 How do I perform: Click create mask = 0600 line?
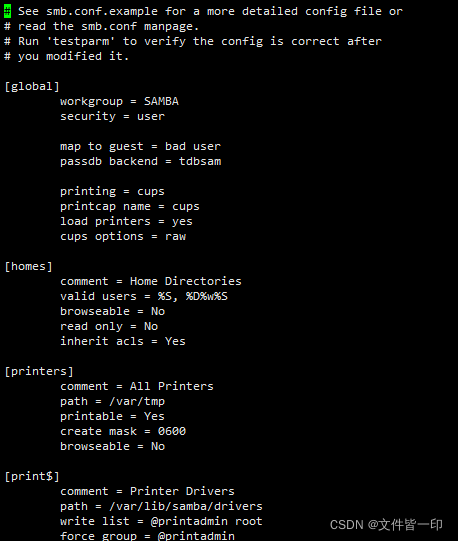click(123, 431)
